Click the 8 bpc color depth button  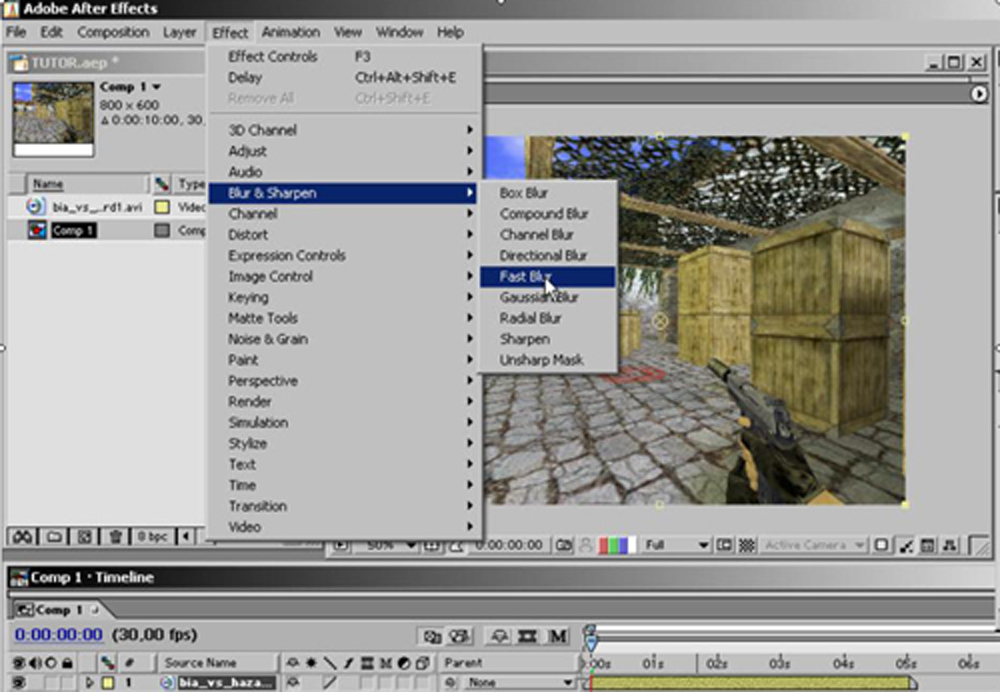click(x=153, y=536)
